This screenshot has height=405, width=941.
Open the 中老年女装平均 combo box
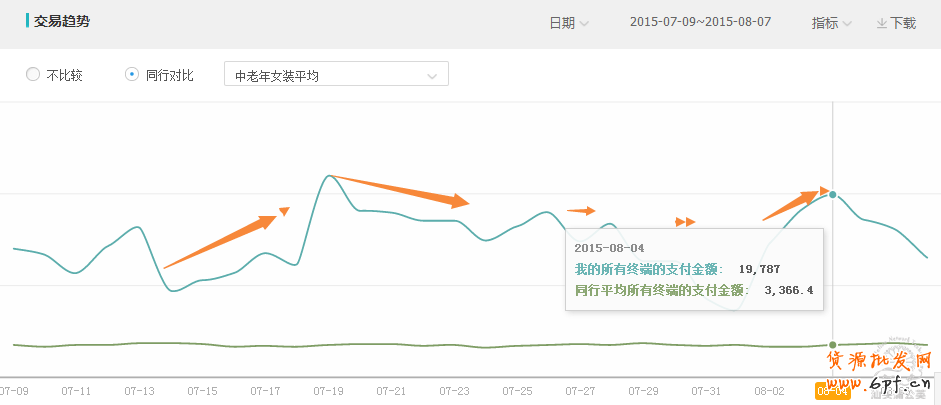point(336,75)
